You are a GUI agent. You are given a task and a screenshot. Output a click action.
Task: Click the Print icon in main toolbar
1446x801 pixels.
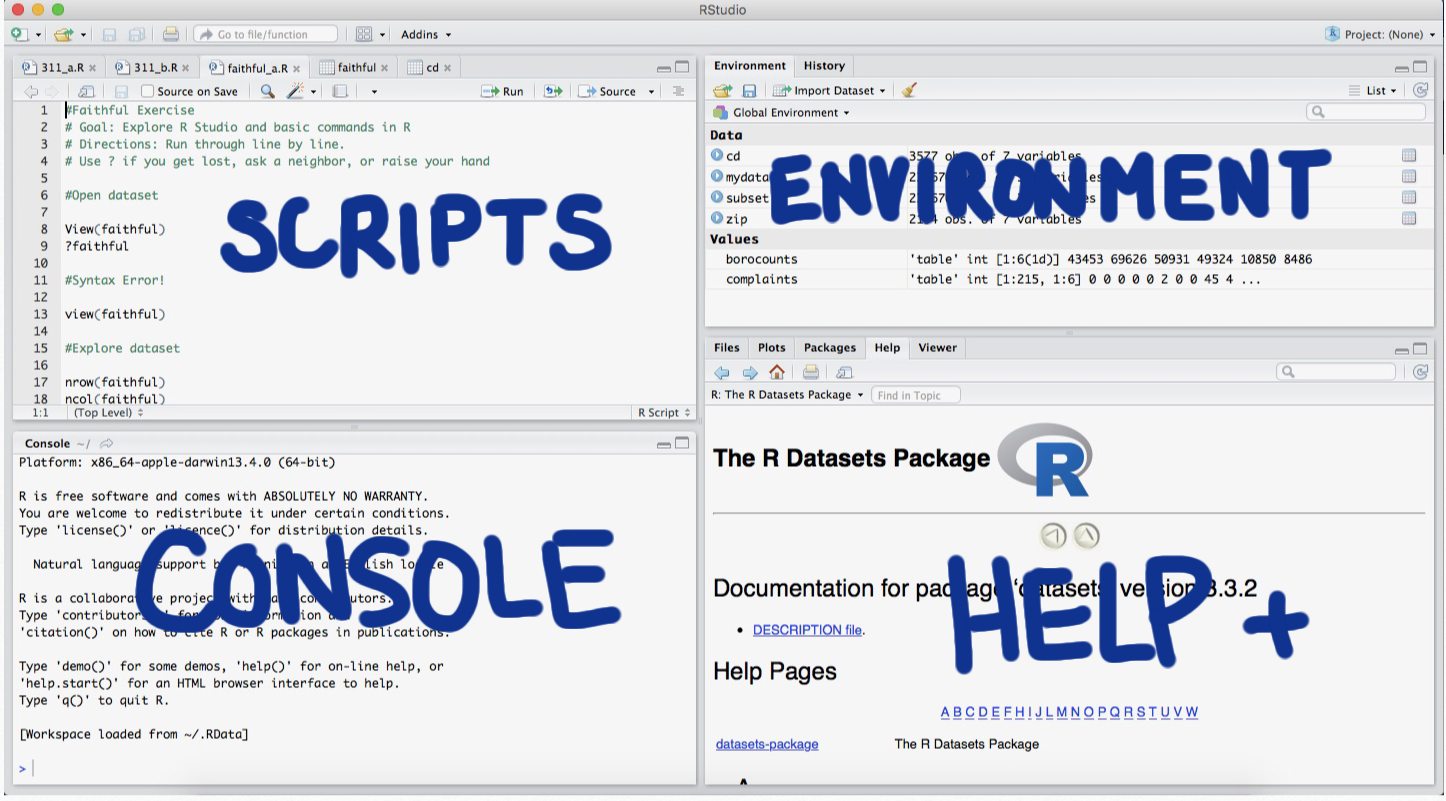coord(171,34)
